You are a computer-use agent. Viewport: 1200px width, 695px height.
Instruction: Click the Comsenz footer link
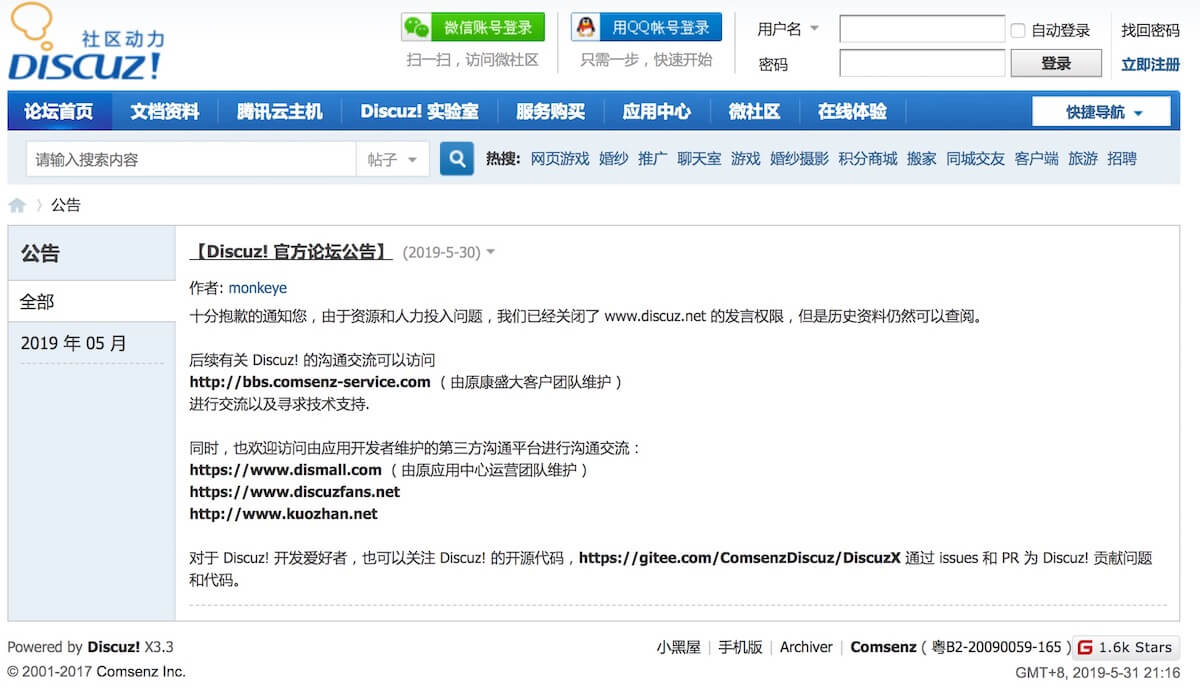883,647
